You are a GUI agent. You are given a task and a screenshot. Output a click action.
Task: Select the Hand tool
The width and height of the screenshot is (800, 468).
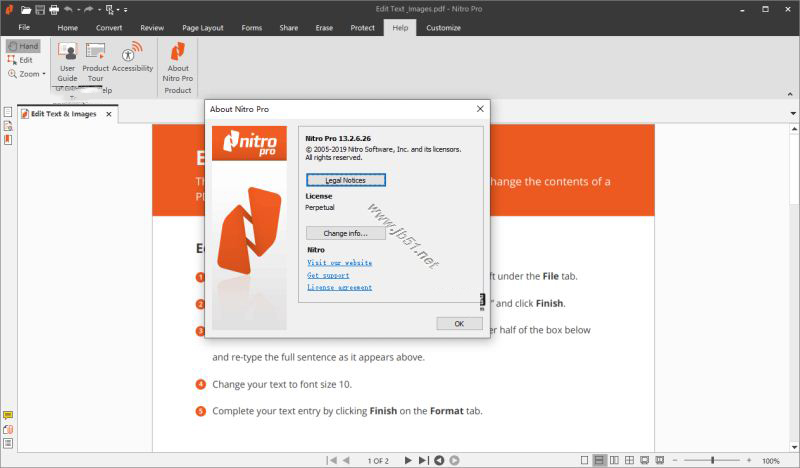coord(23,46)
